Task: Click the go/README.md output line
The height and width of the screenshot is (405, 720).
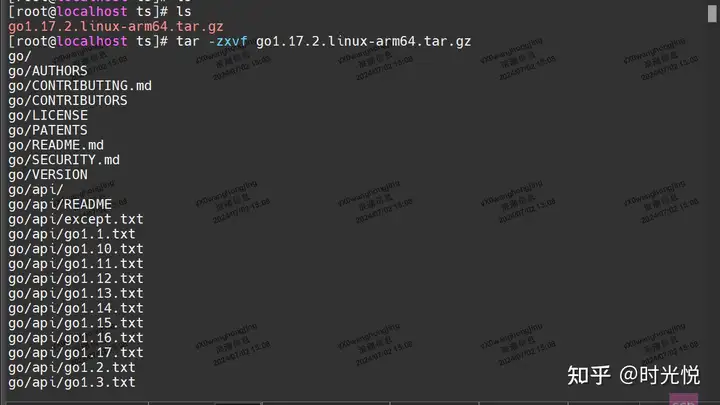Action: [56, 145]
